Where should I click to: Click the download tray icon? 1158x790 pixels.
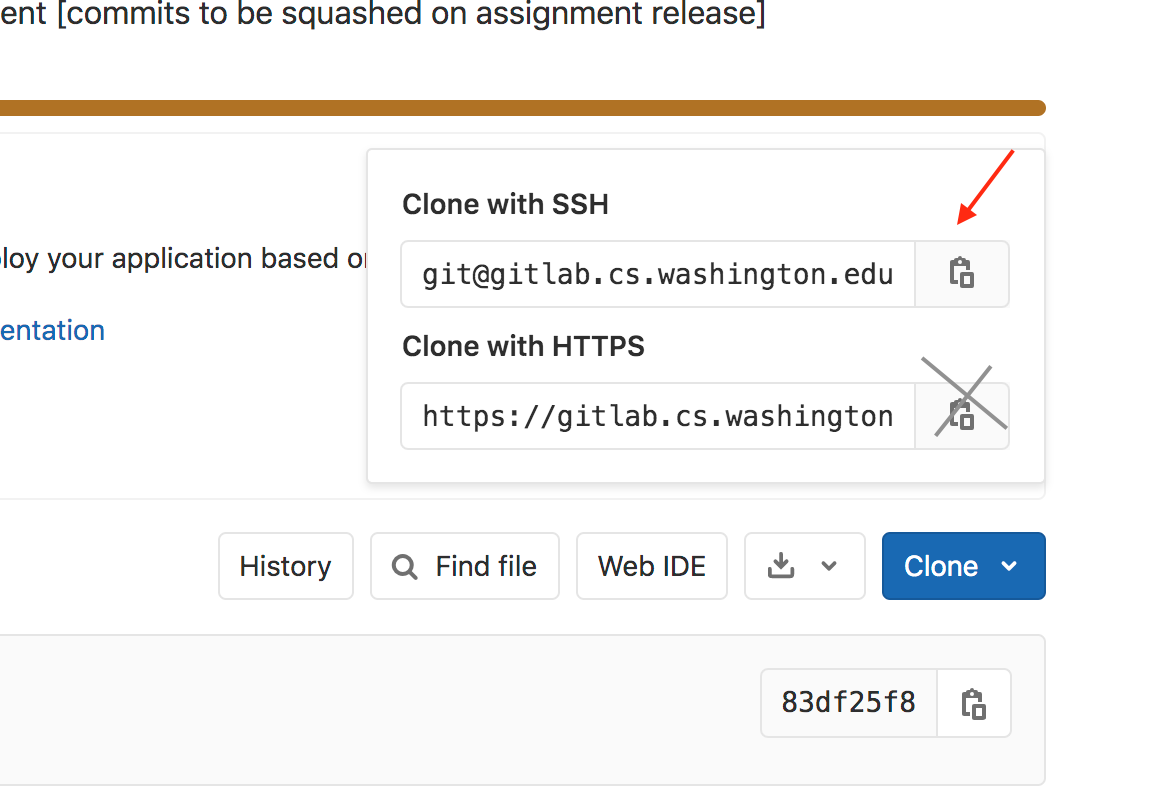tap(780, 566)
